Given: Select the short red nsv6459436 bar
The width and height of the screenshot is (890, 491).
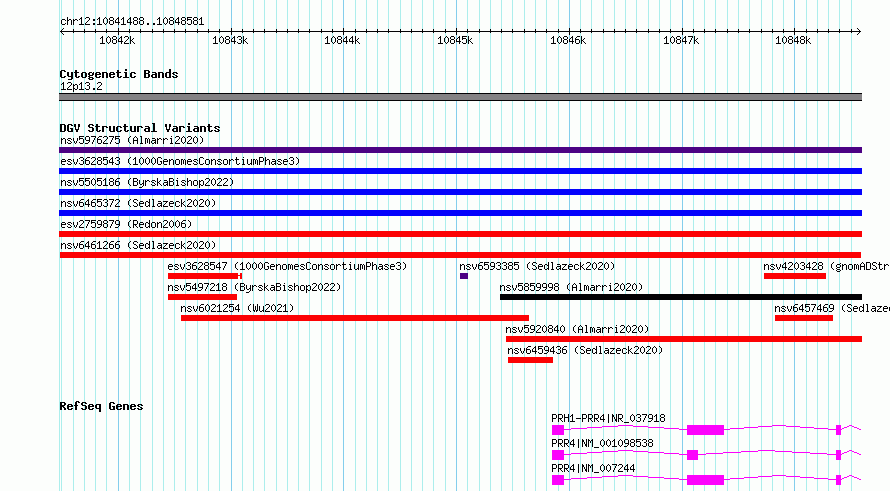Looking at the screenshot, I should coord(530,360).
